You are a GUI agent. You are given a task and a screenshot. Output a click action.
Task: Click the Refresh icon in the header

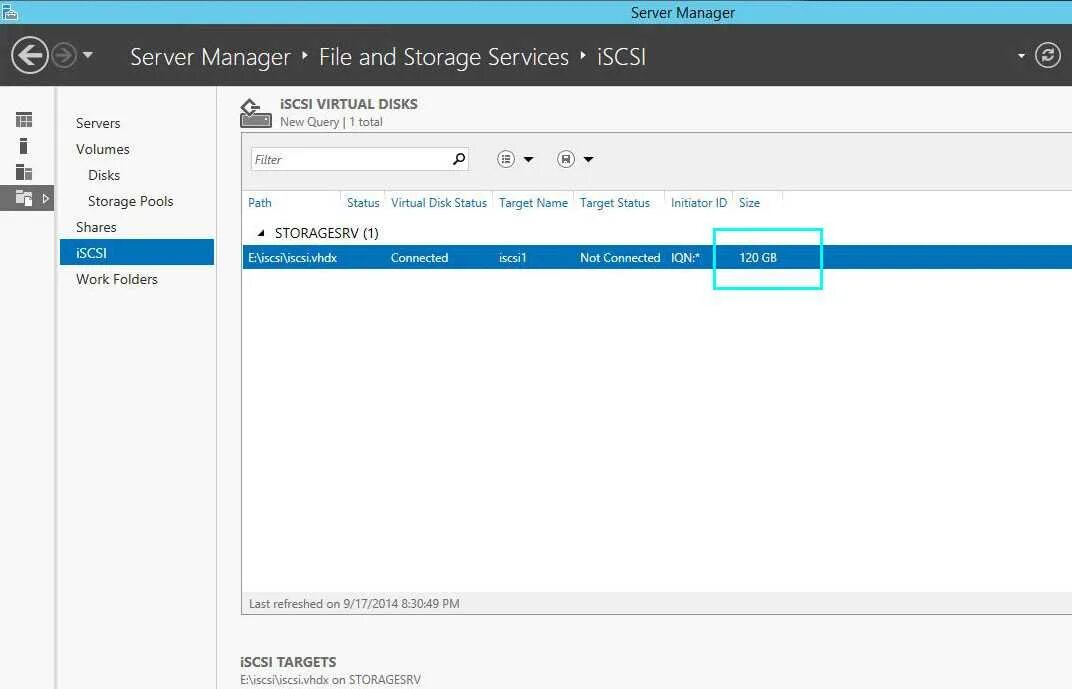(1047, 55)
